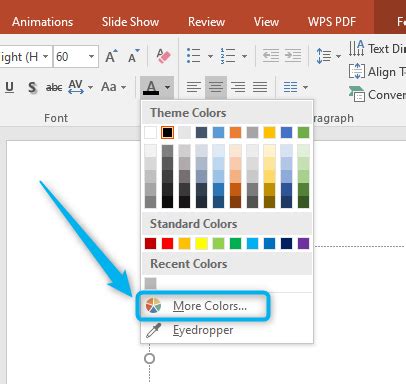Screen dimensions: 406x384
Task: Expand the numbering dropdown arrow
Action: (x=244, y=56)
